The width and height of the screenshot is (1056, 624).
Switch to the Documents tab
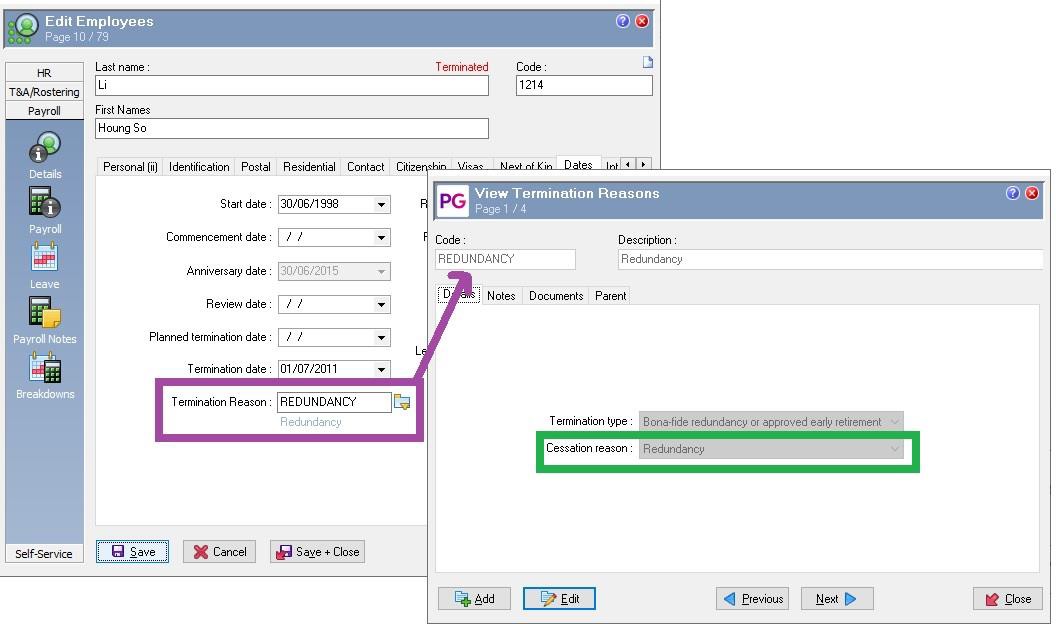click(556, 296)
